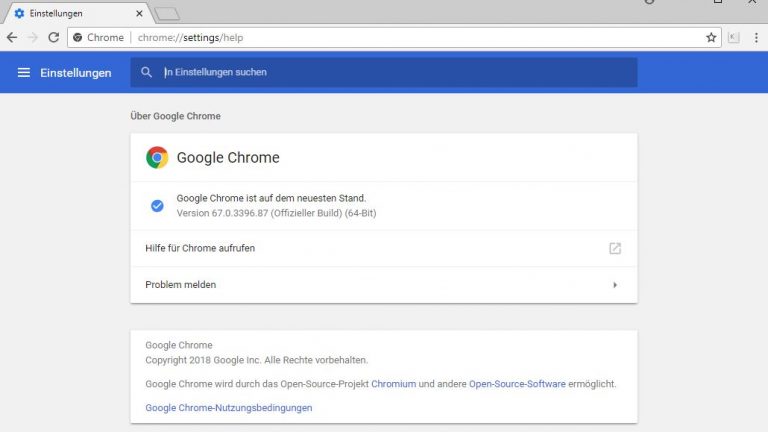This screenshot has height=432, width=768.
Task: Click the browser forward arrow
Action: pyautogui.click(x=33, y=37)
